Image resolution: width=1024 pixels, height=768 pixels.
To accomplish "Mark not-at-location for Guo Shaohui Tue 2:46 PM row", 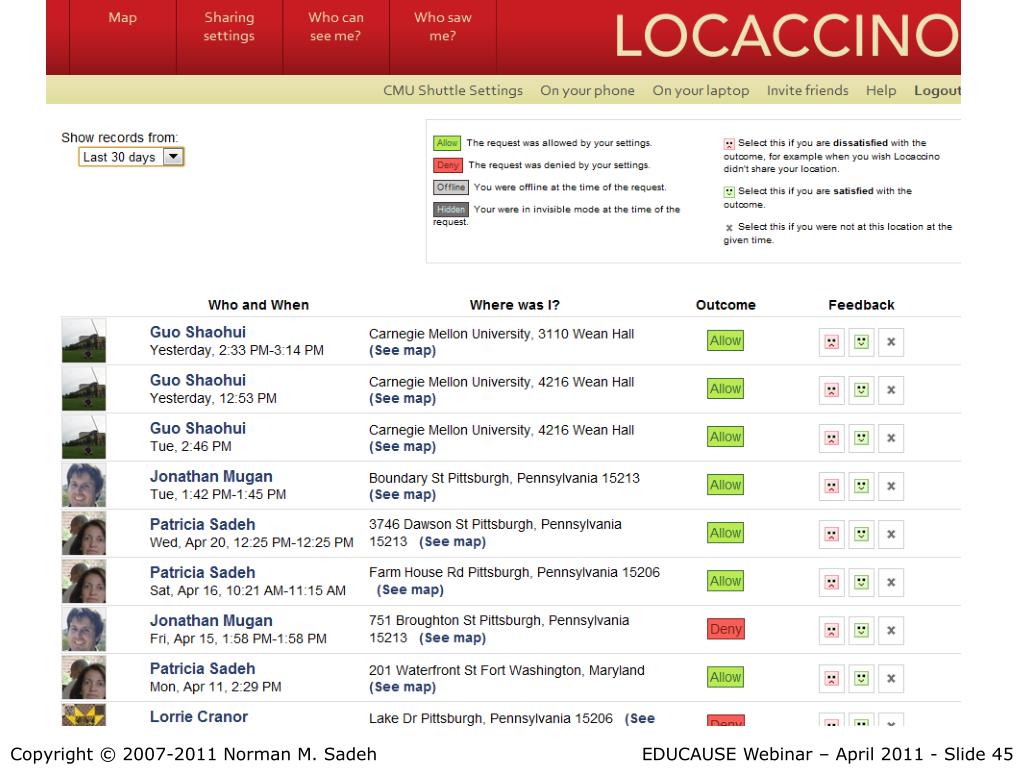I will [891, 438].
